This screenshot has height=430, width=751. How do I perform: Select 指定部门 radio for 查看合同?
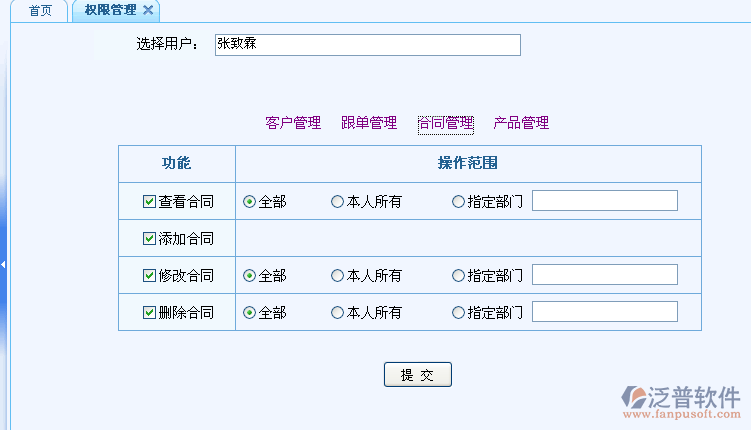[x=458, y=202]
